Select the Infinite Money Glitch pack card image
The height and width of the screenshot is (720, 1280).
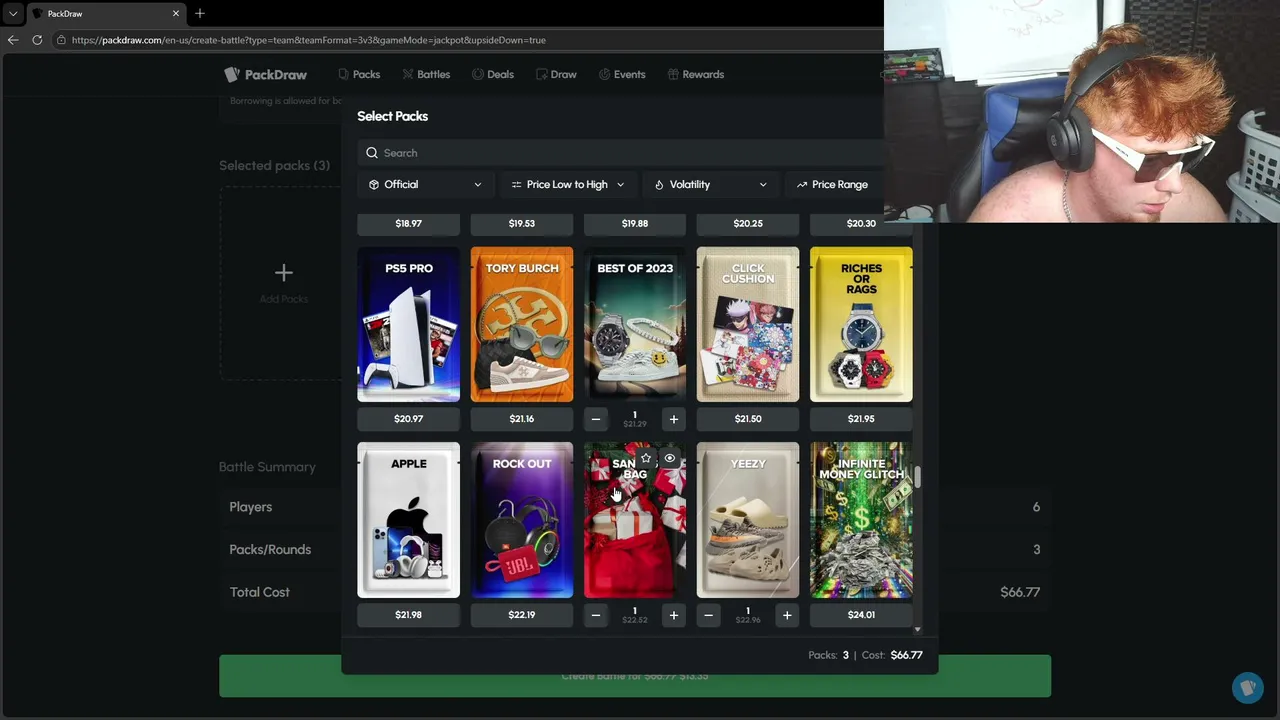coord(861,520)
